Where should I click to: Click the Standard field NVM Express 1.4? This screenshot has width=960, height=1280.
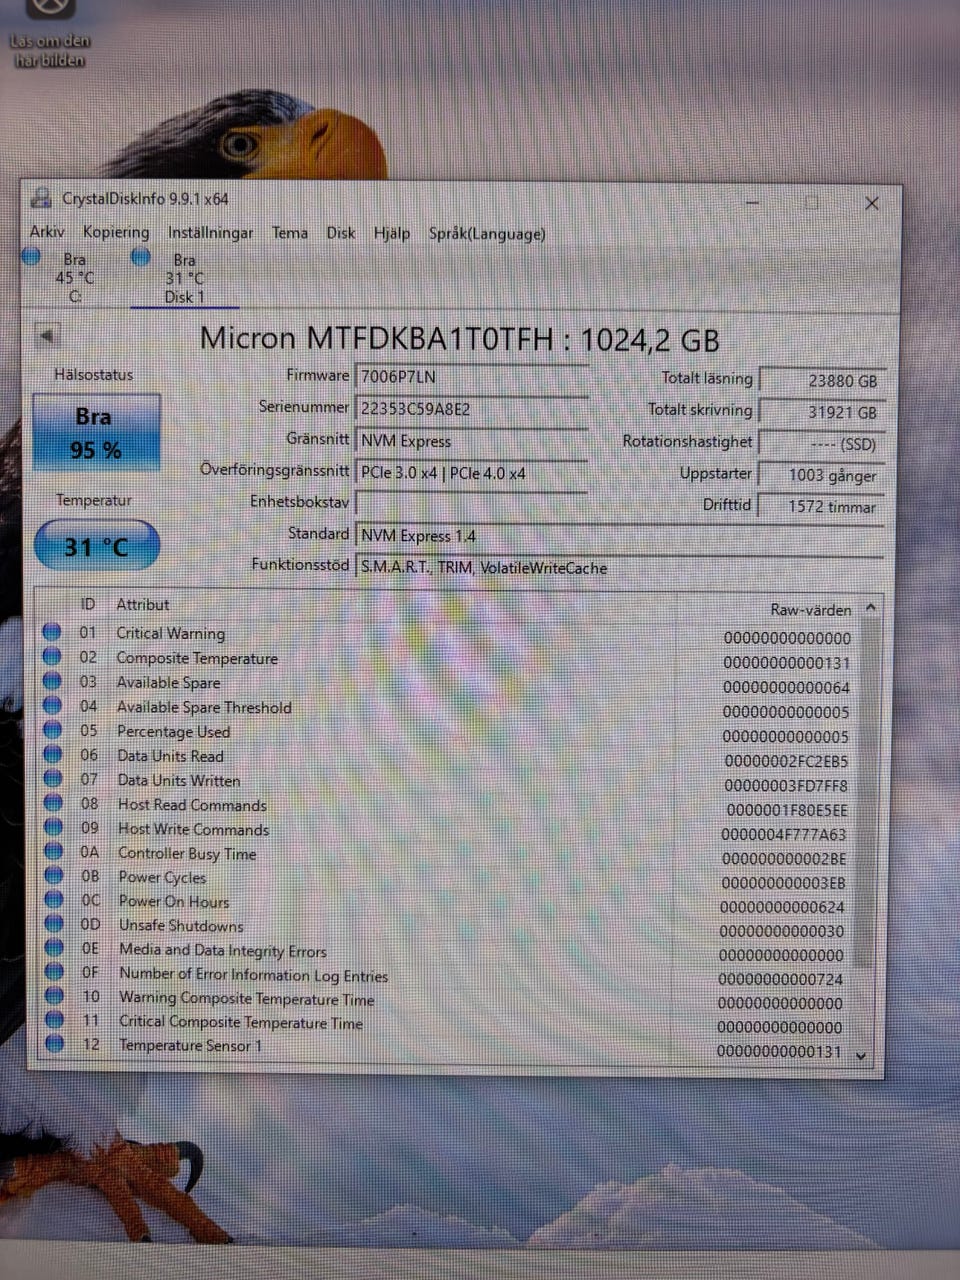click(x=620, y=536)
